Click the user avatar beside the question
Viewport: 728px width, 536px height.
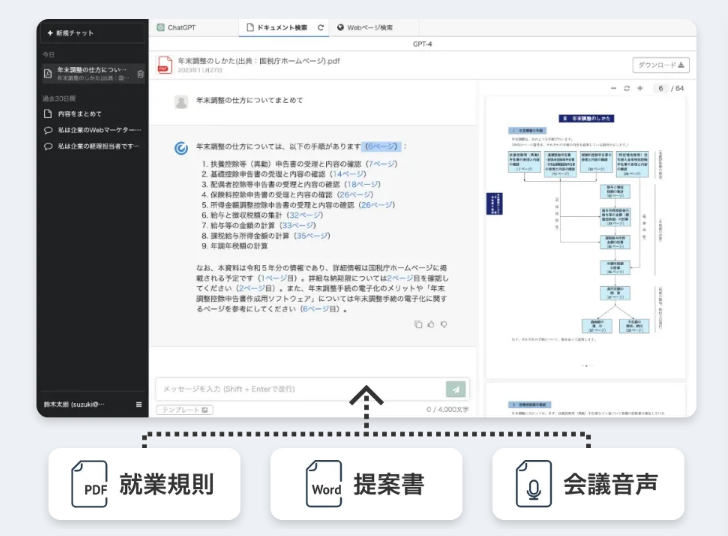[181, 102]
